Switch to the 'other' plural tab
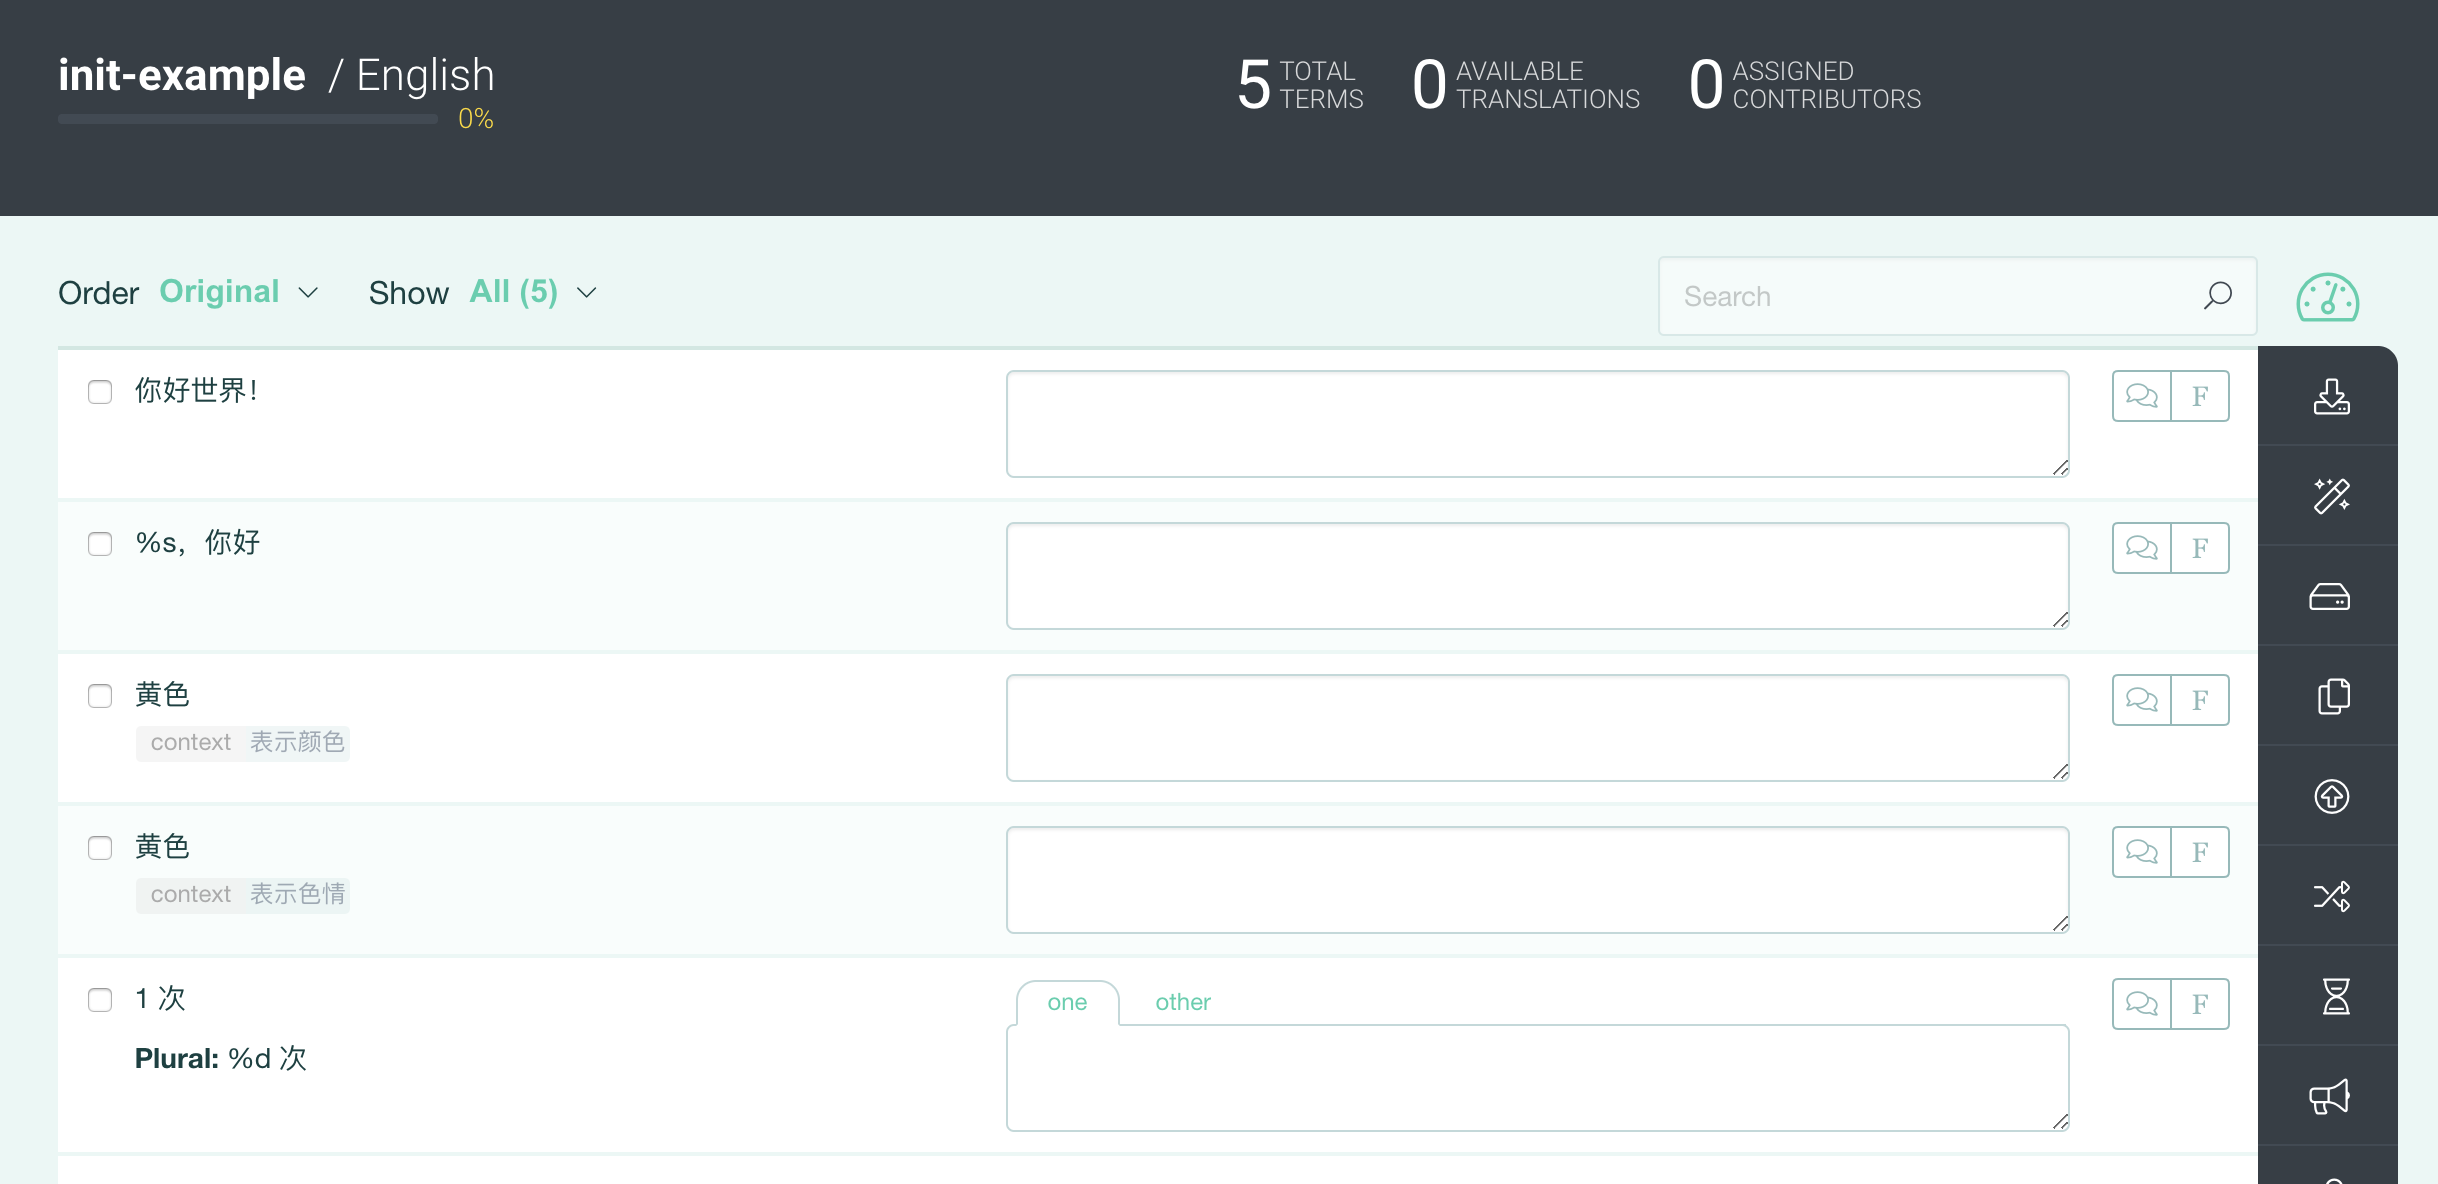This screenshot has height=1184, width=2438. click(1182, 1002)
